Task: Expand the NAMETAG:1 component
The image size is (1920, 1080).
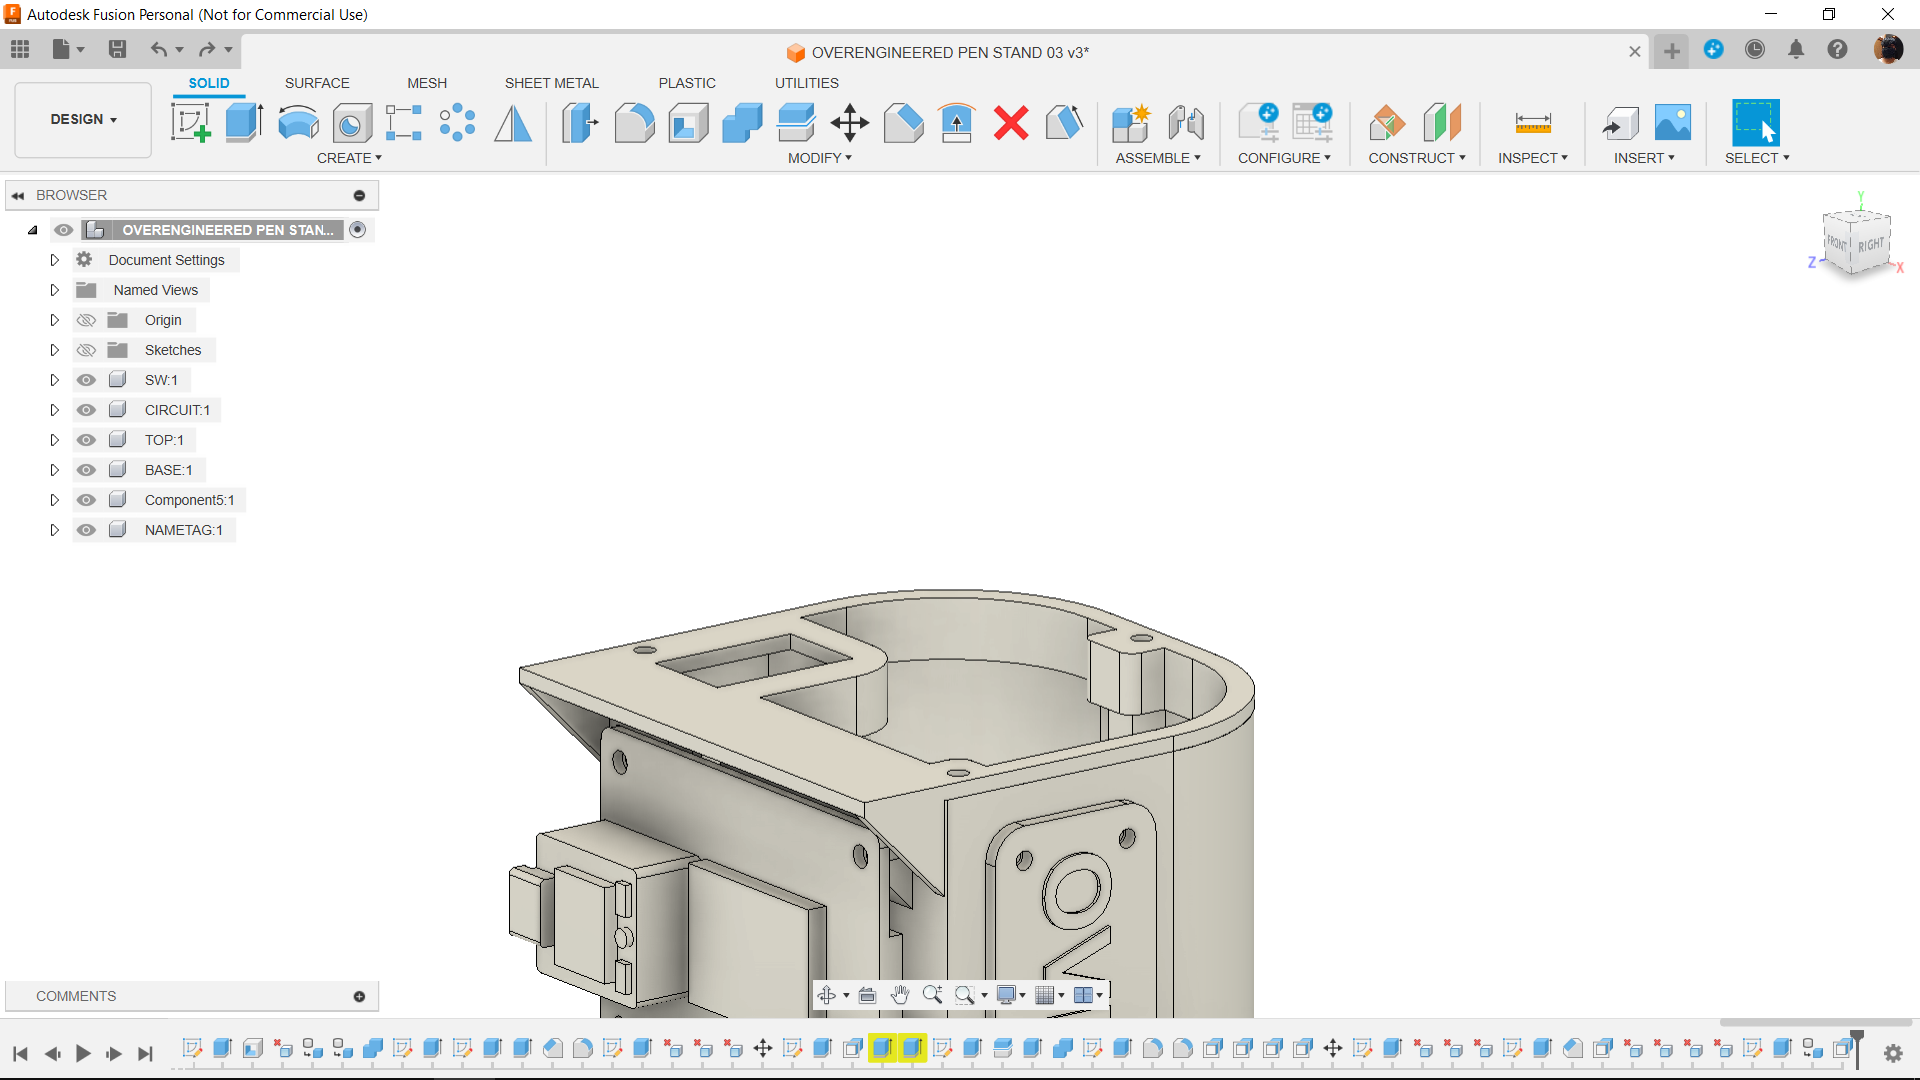Action: [x=55, y=530]
